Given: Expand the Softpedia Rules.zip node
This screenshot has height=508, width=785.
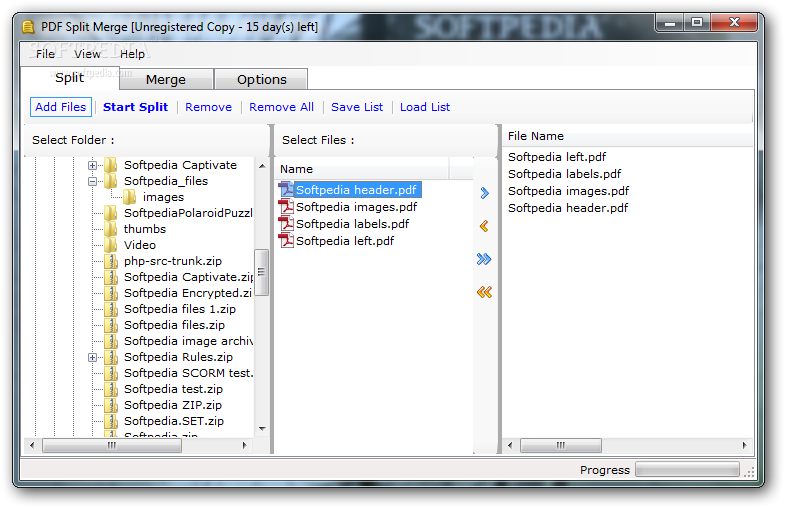Looking at the screenshot, I should 92,357.
